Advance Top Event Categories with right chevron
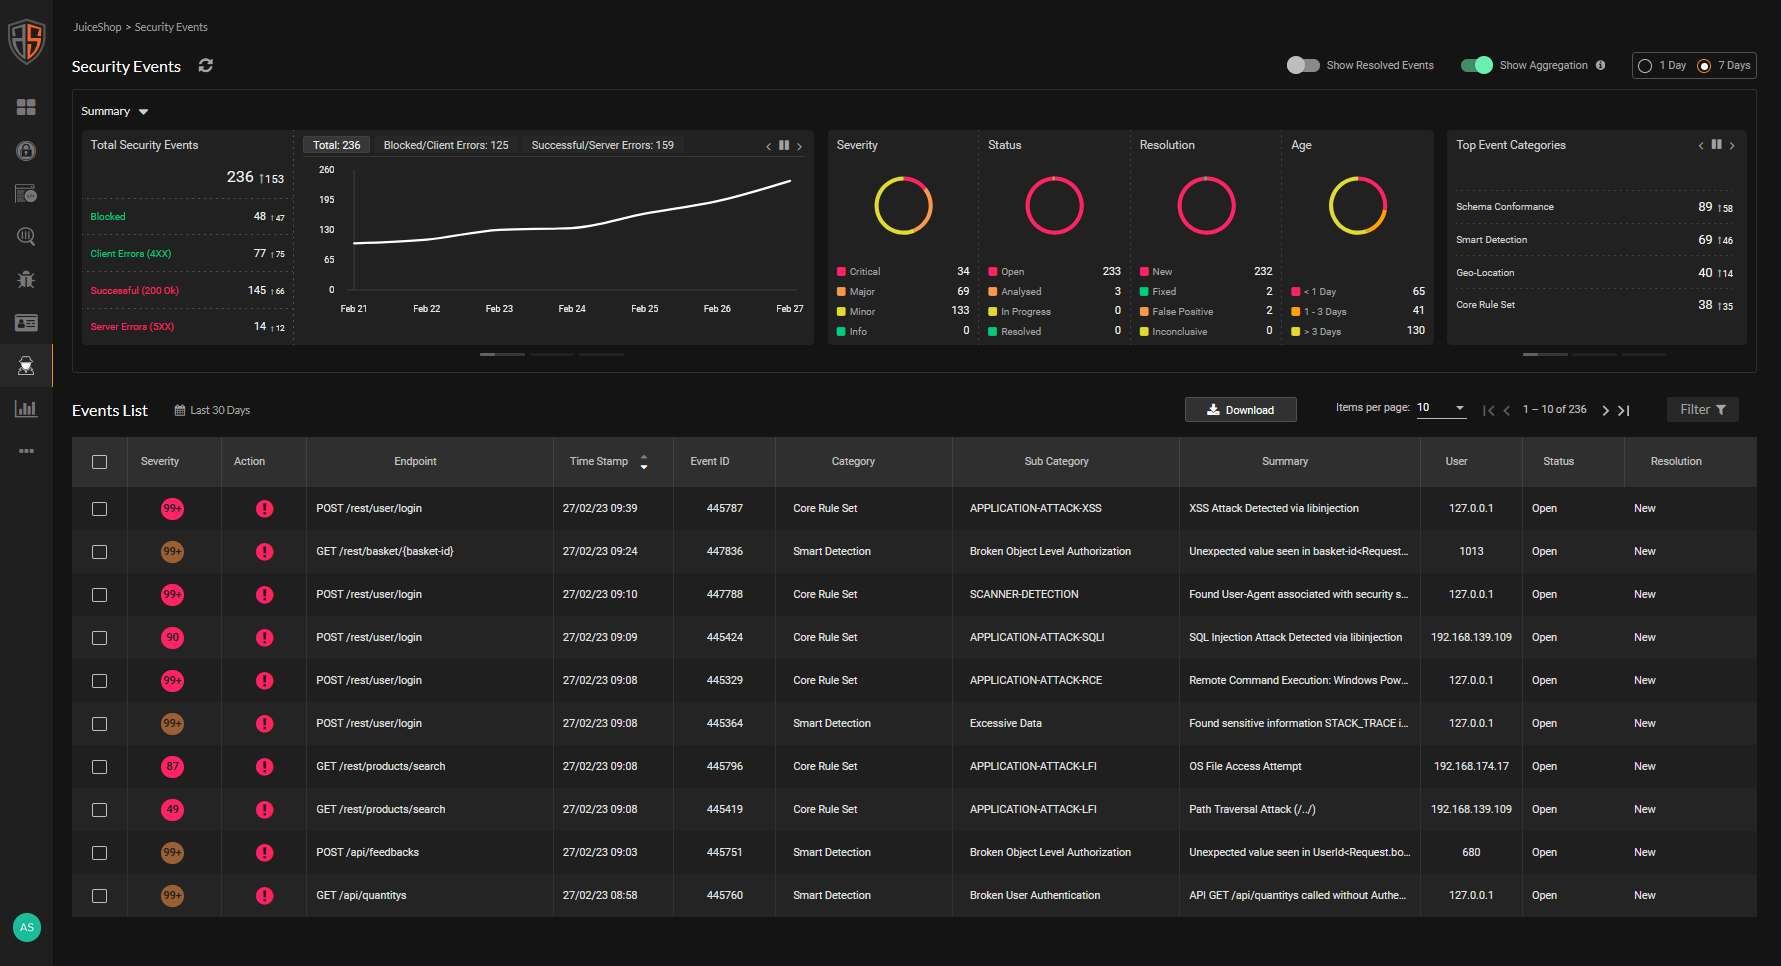The height and width of the screenshot is (966, 1781). point(1733,146)
